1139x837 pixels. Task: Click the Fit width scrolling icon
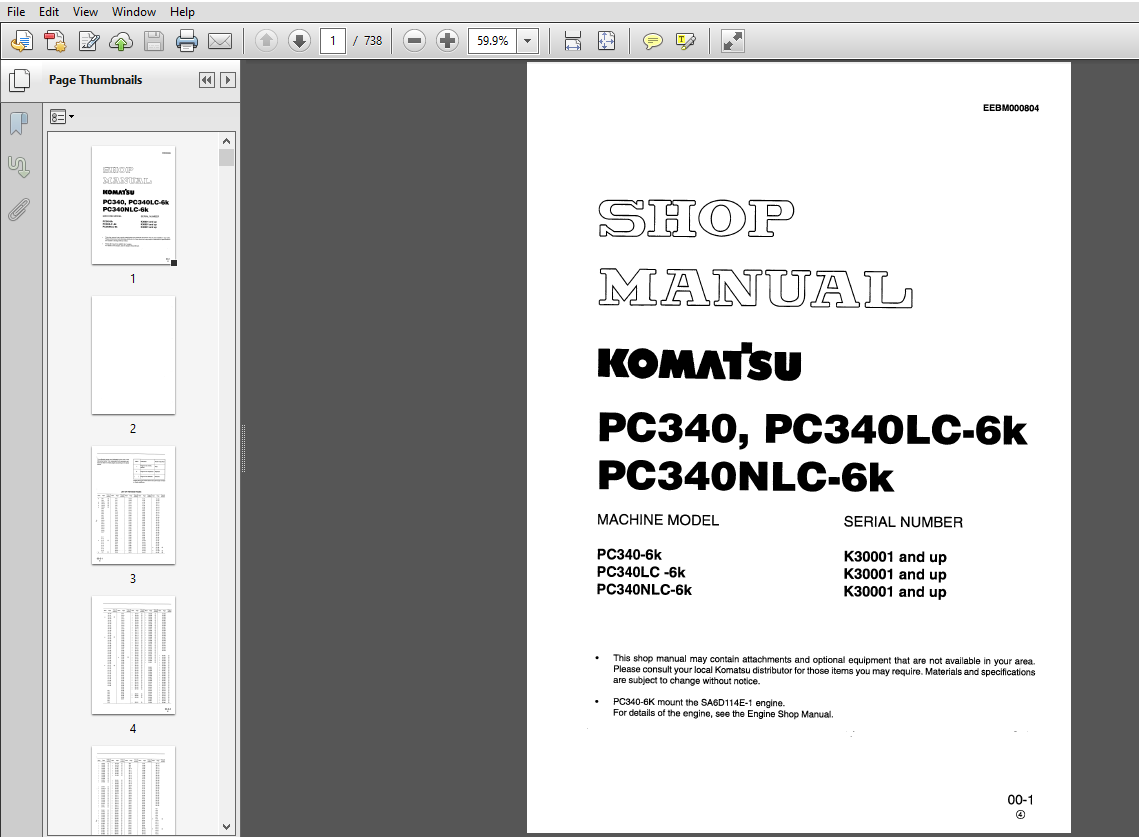572,41
